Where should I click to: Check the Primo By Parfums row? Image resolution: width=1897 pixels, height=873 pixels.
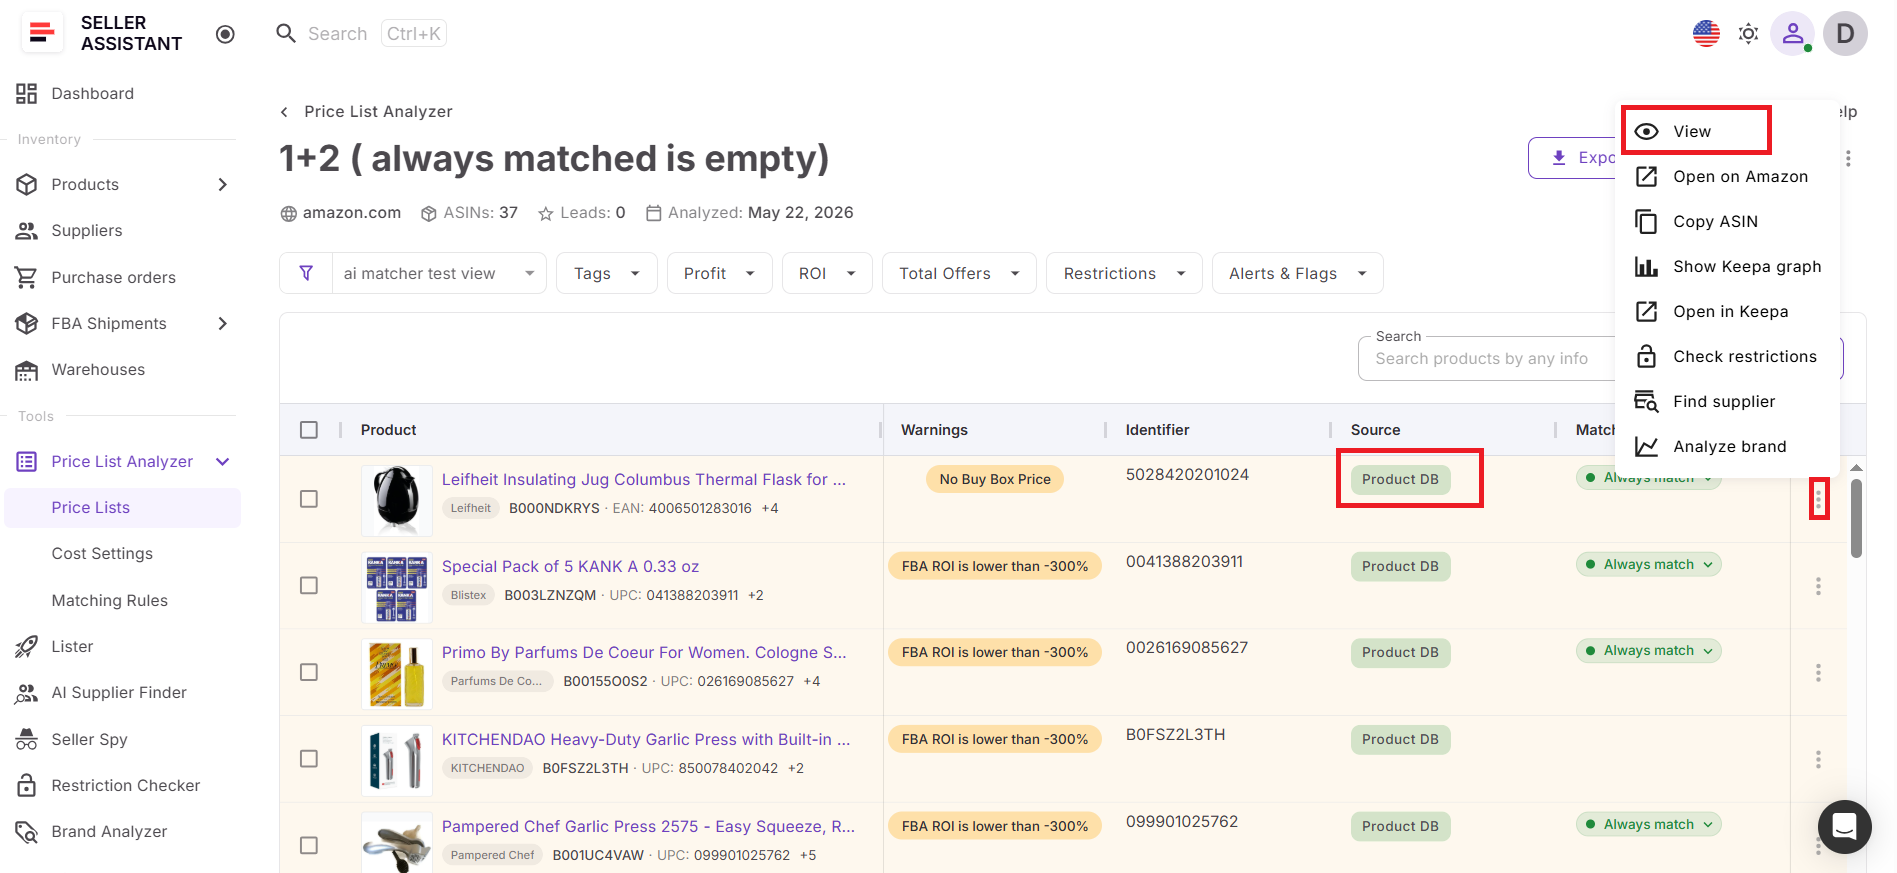[309, 673]
